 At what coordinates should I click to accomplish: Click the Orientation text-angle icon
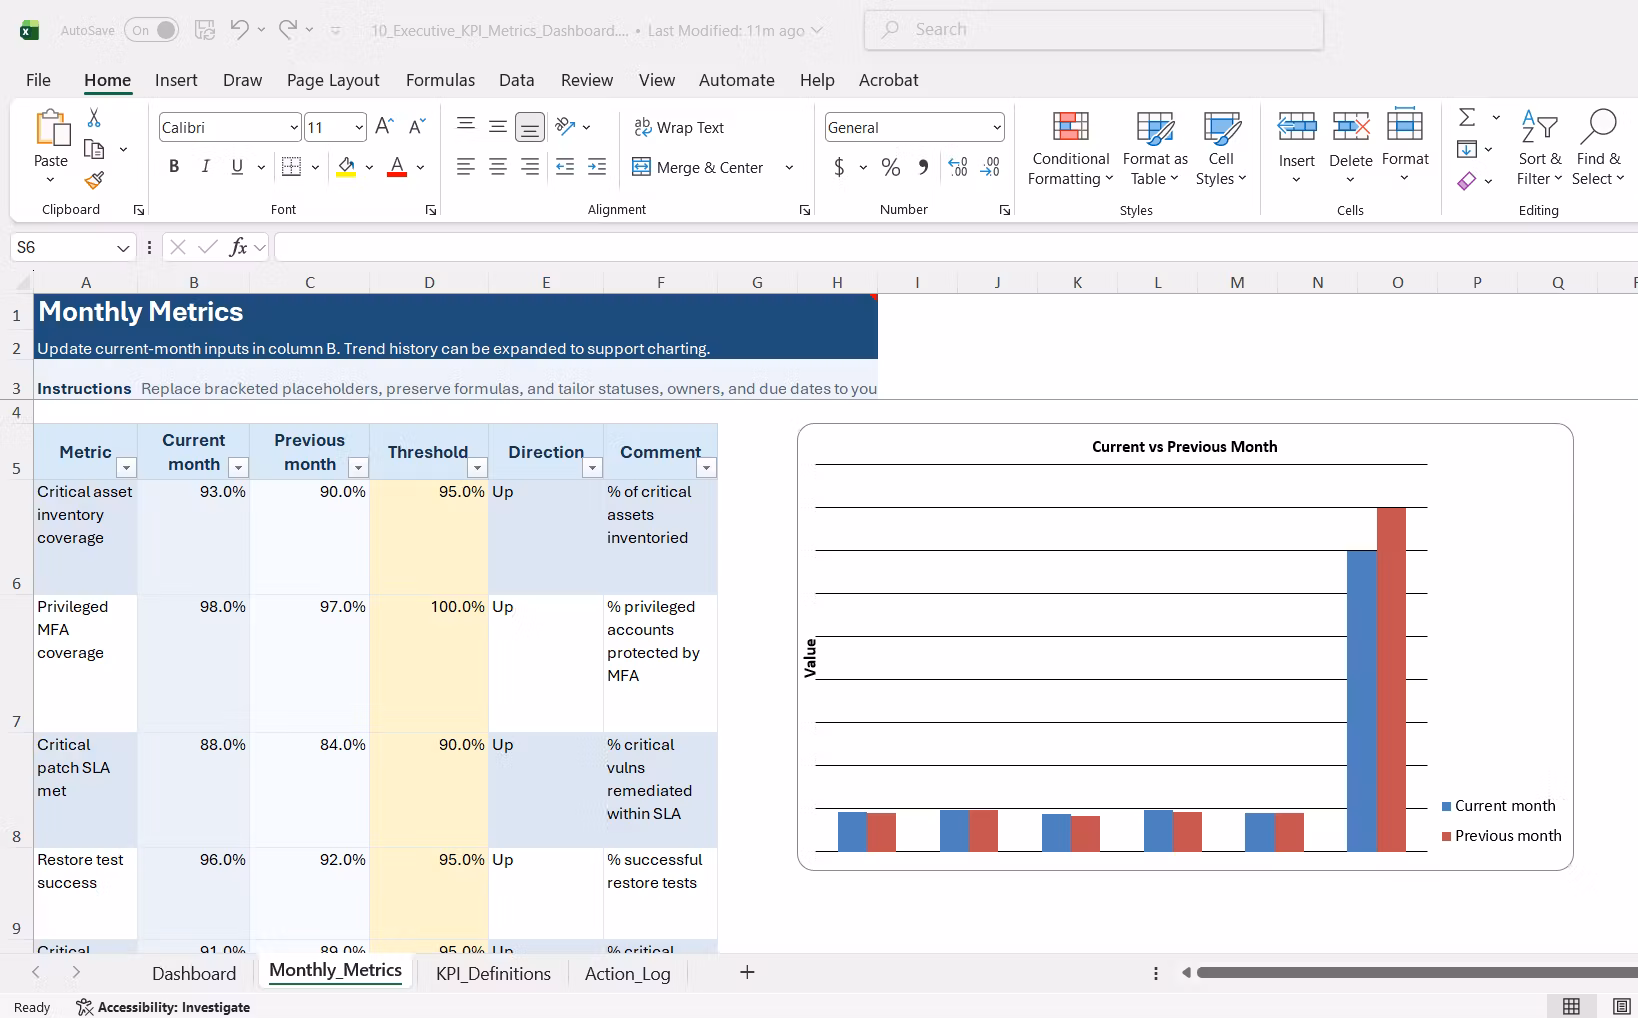[566, 126]
